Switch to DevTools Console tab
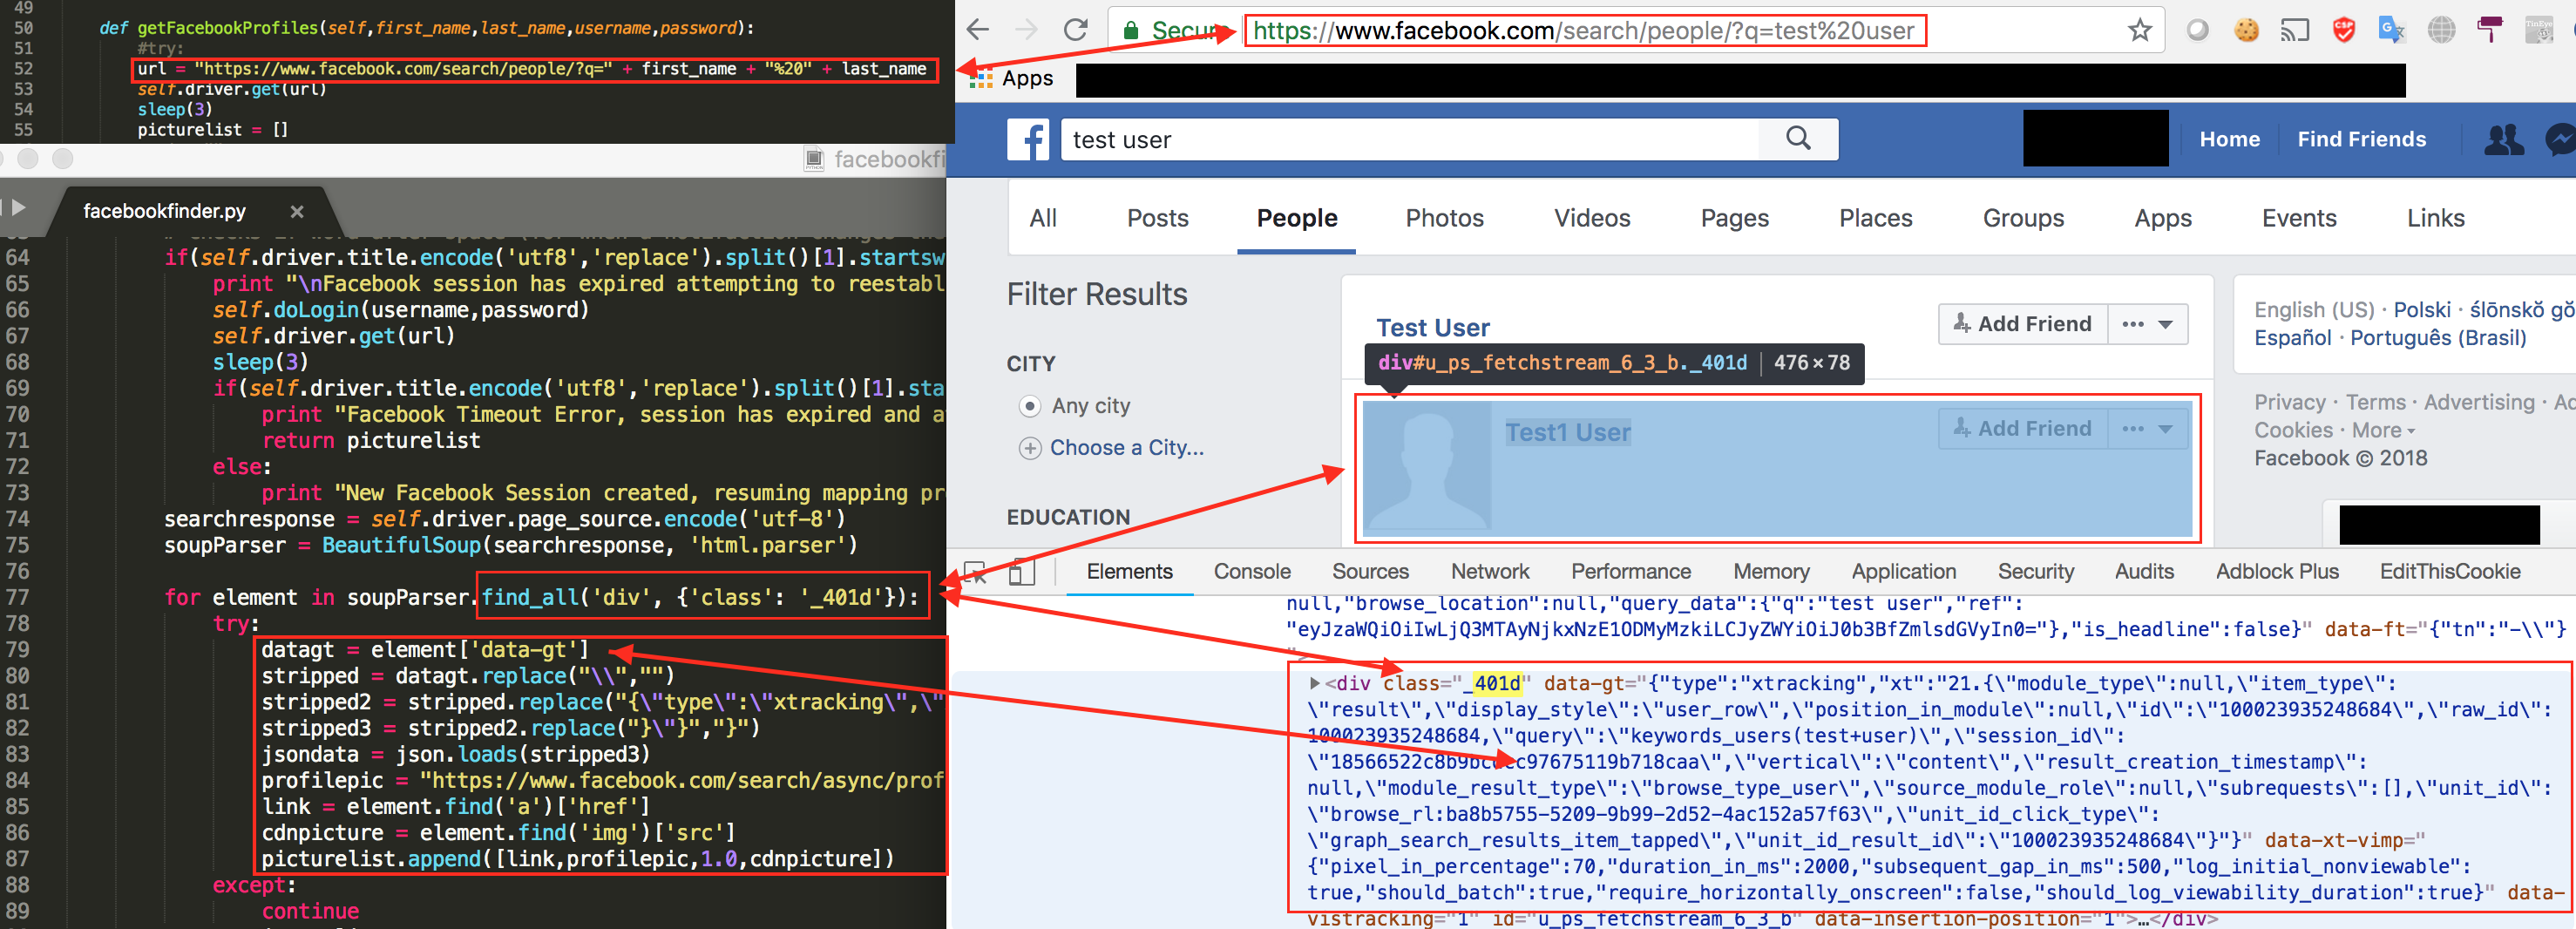 pos(1252,572)
